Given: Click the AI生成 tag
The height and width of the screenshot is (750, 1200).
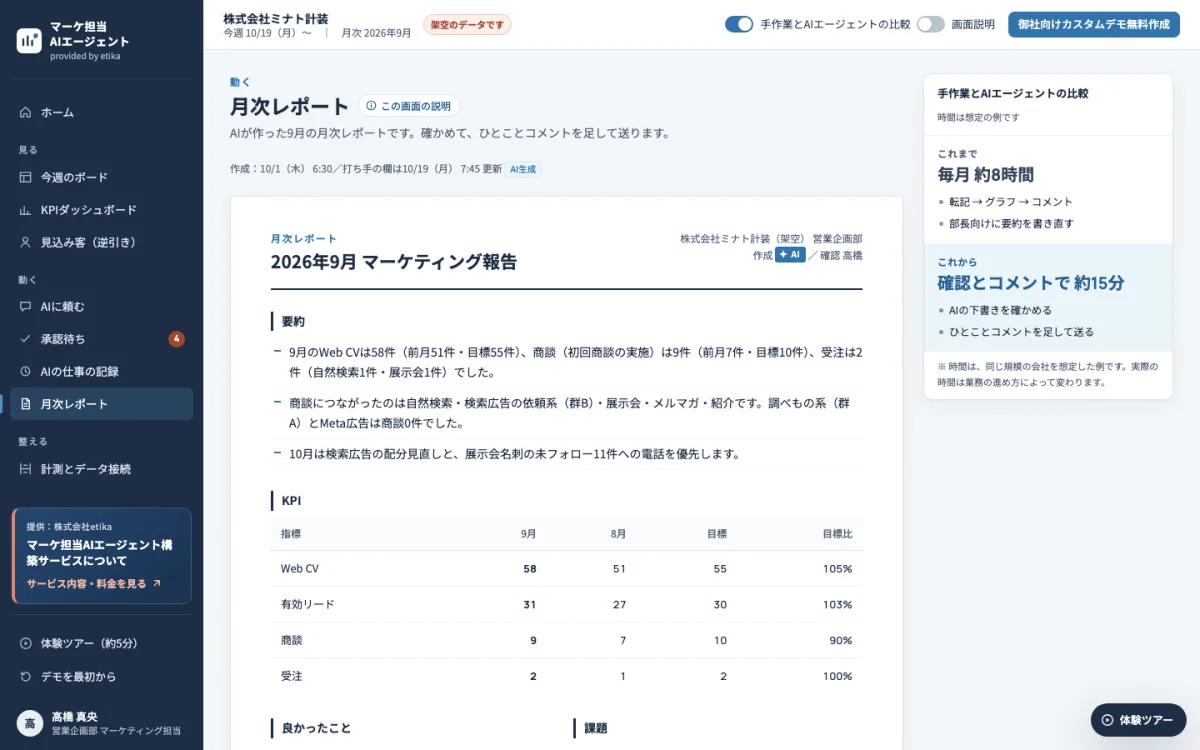Looking at the screenshot, I should point(524,170).
